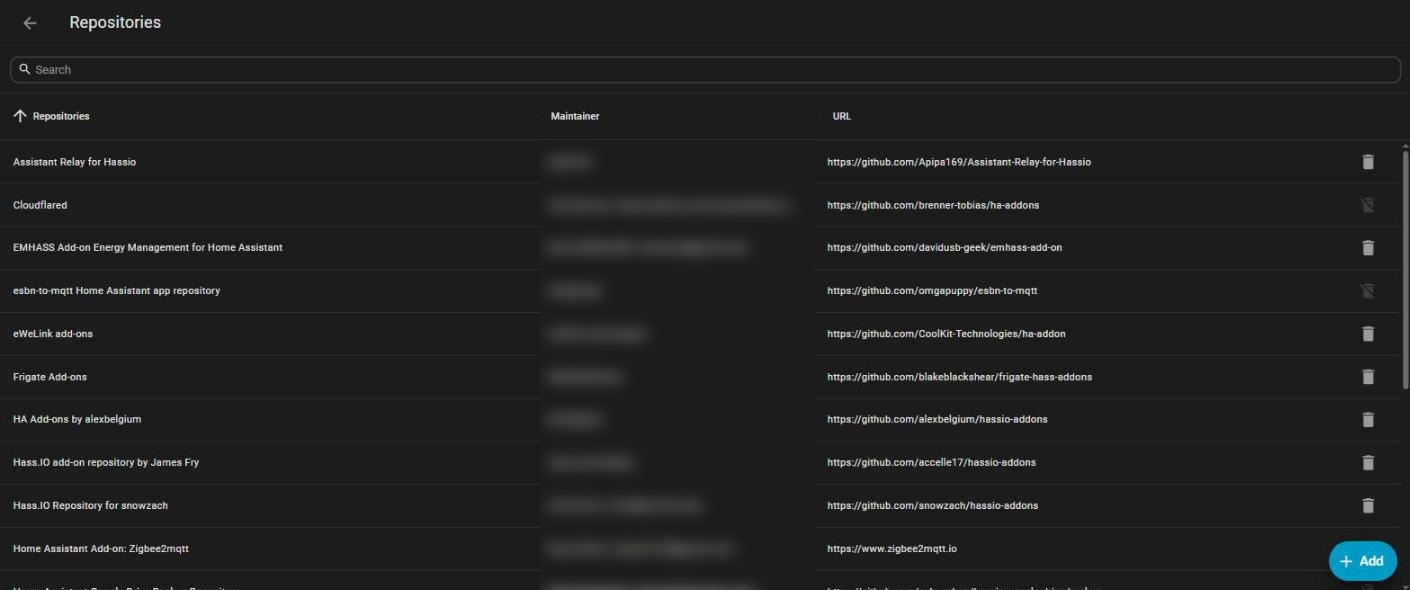Click the snowzach/hassio-addons URL

click(x=933, y=506)
